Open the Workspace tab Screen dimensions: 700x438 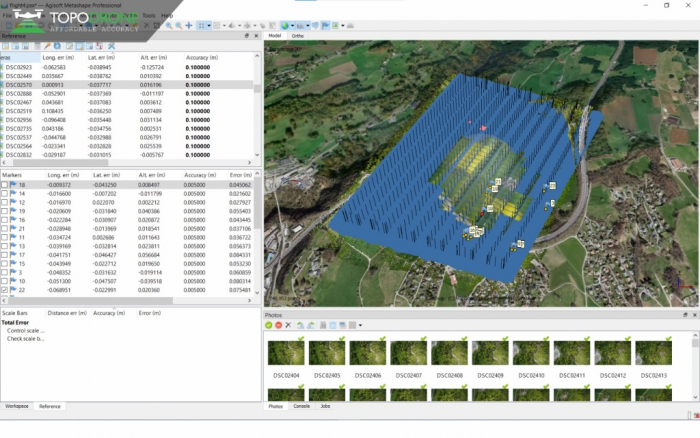(17, 407)
